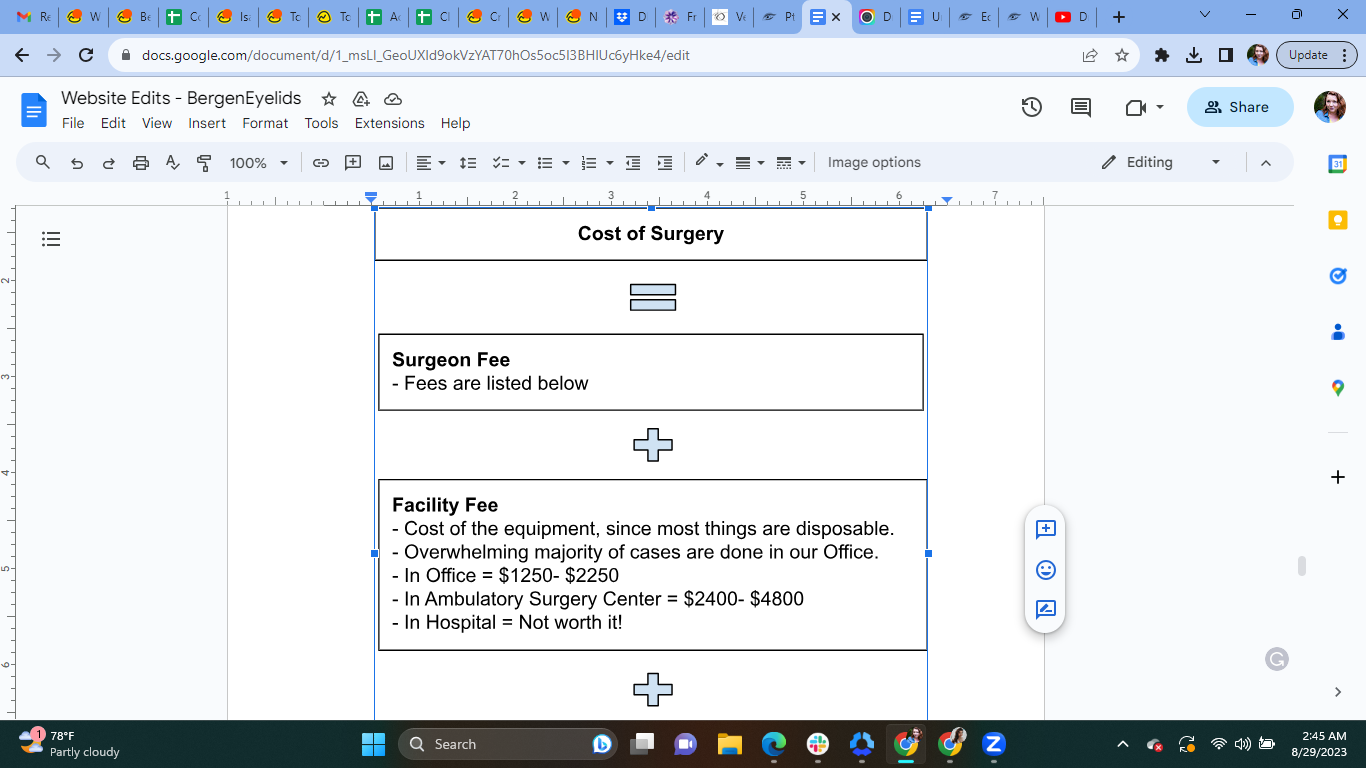
Task: Click the Insert link icon
Action: 321,163
